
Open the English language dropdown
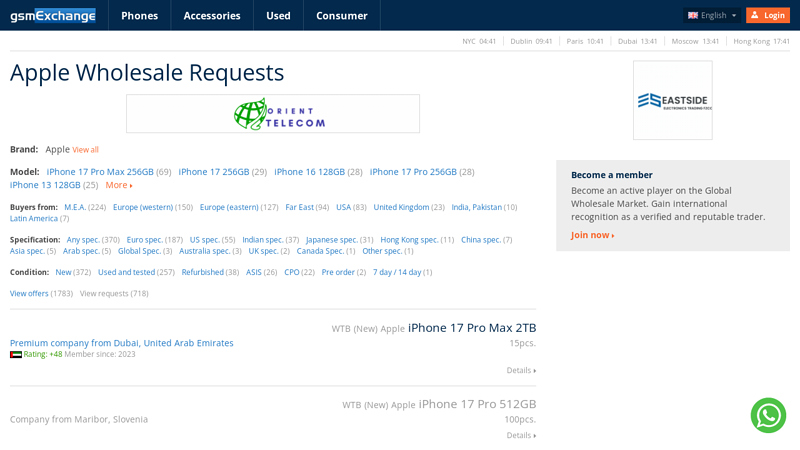[x=712, y=15]
